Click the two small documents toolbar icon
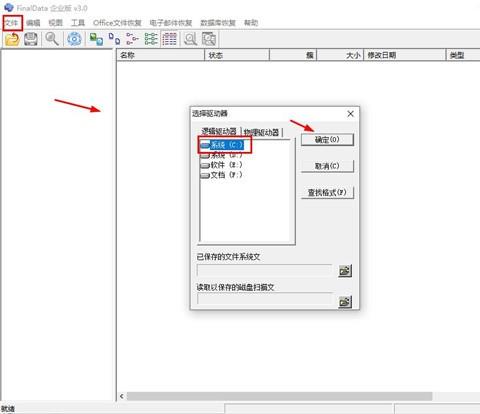 click(x=114, y=39)
